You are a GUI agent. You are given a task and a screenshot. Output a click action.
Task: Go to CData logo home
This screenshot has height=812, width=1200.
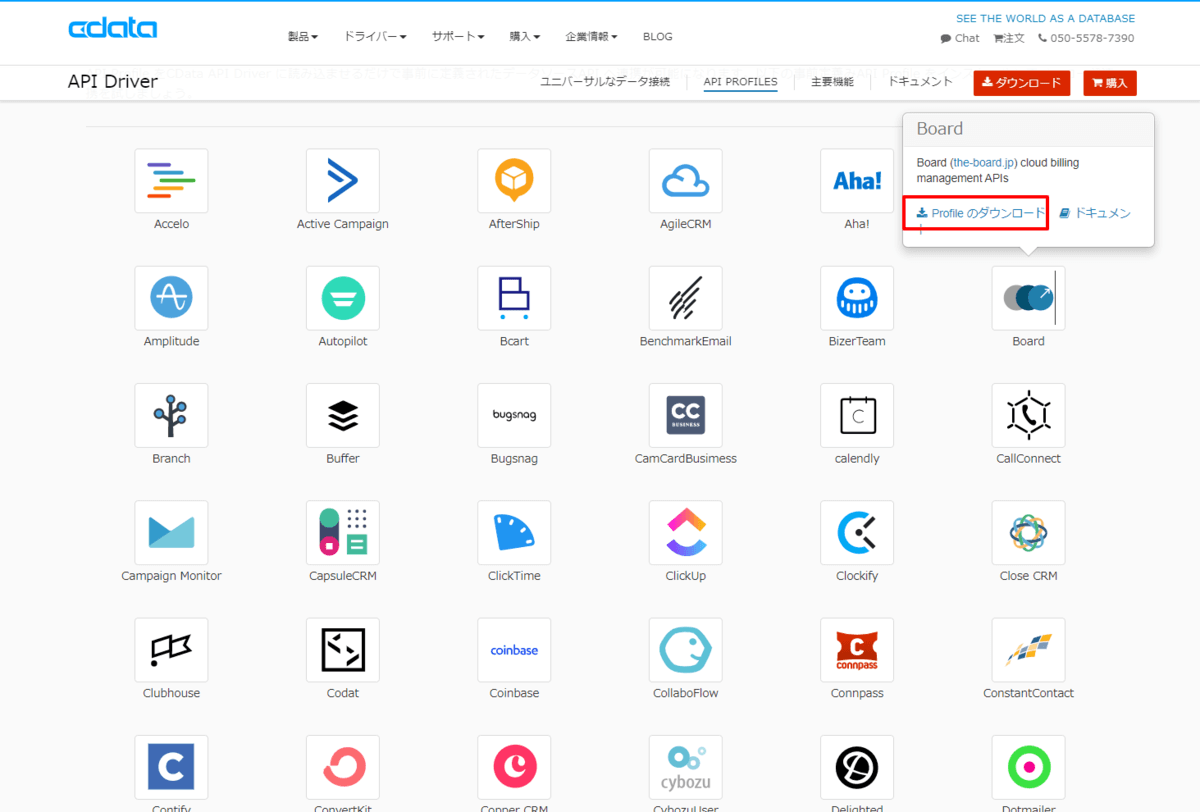tap(112, 28)
